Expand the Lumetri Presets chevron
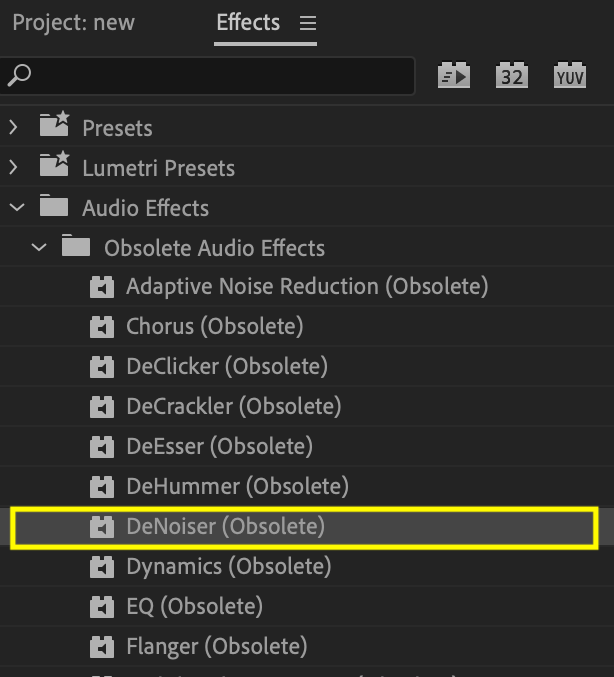 (x=14, y=168)
